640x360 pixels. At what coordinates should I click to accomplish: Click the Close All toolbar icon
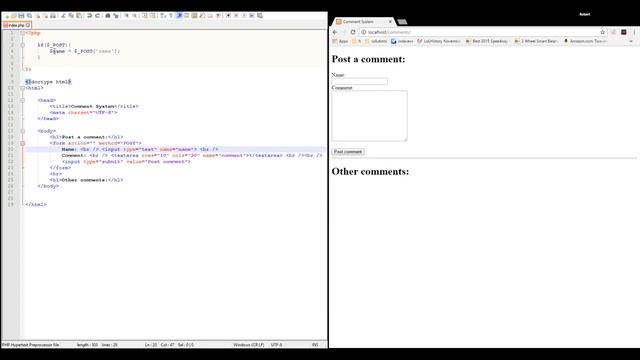pos(45,16)
